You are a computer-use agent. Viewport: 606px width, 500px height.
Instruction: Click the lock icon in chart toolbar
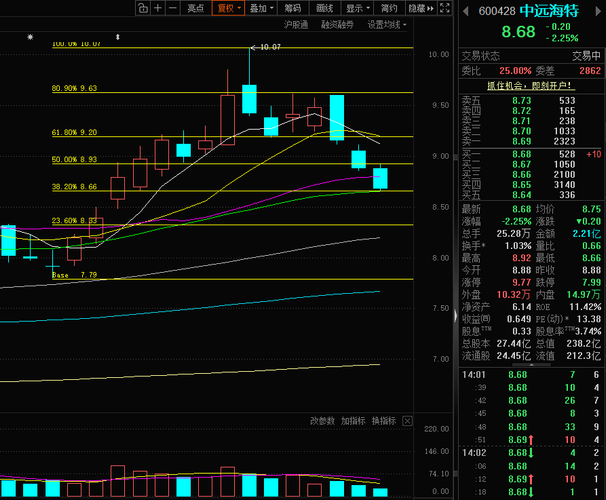[x=143, y=8]
